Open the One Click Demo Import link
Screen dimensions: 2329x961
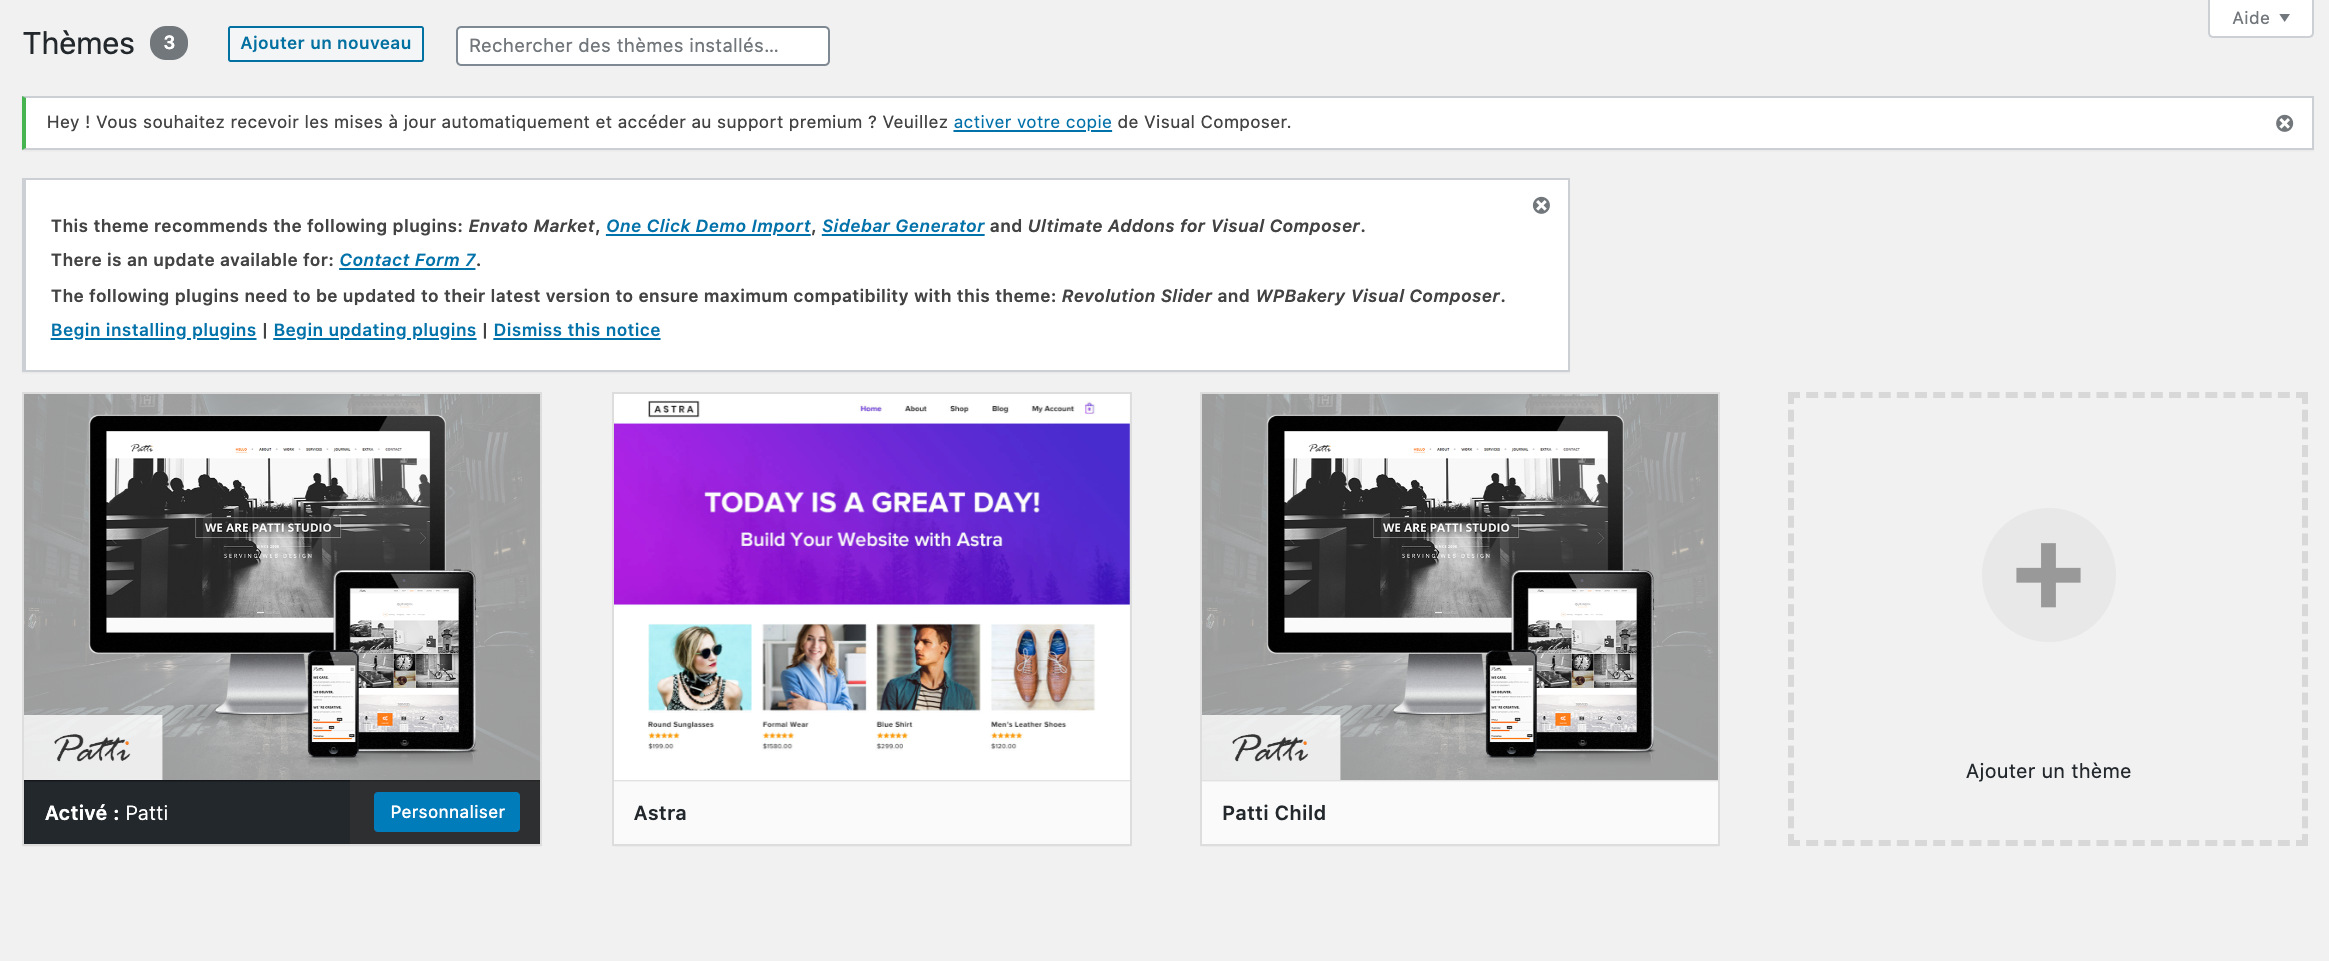click(708, 226)
